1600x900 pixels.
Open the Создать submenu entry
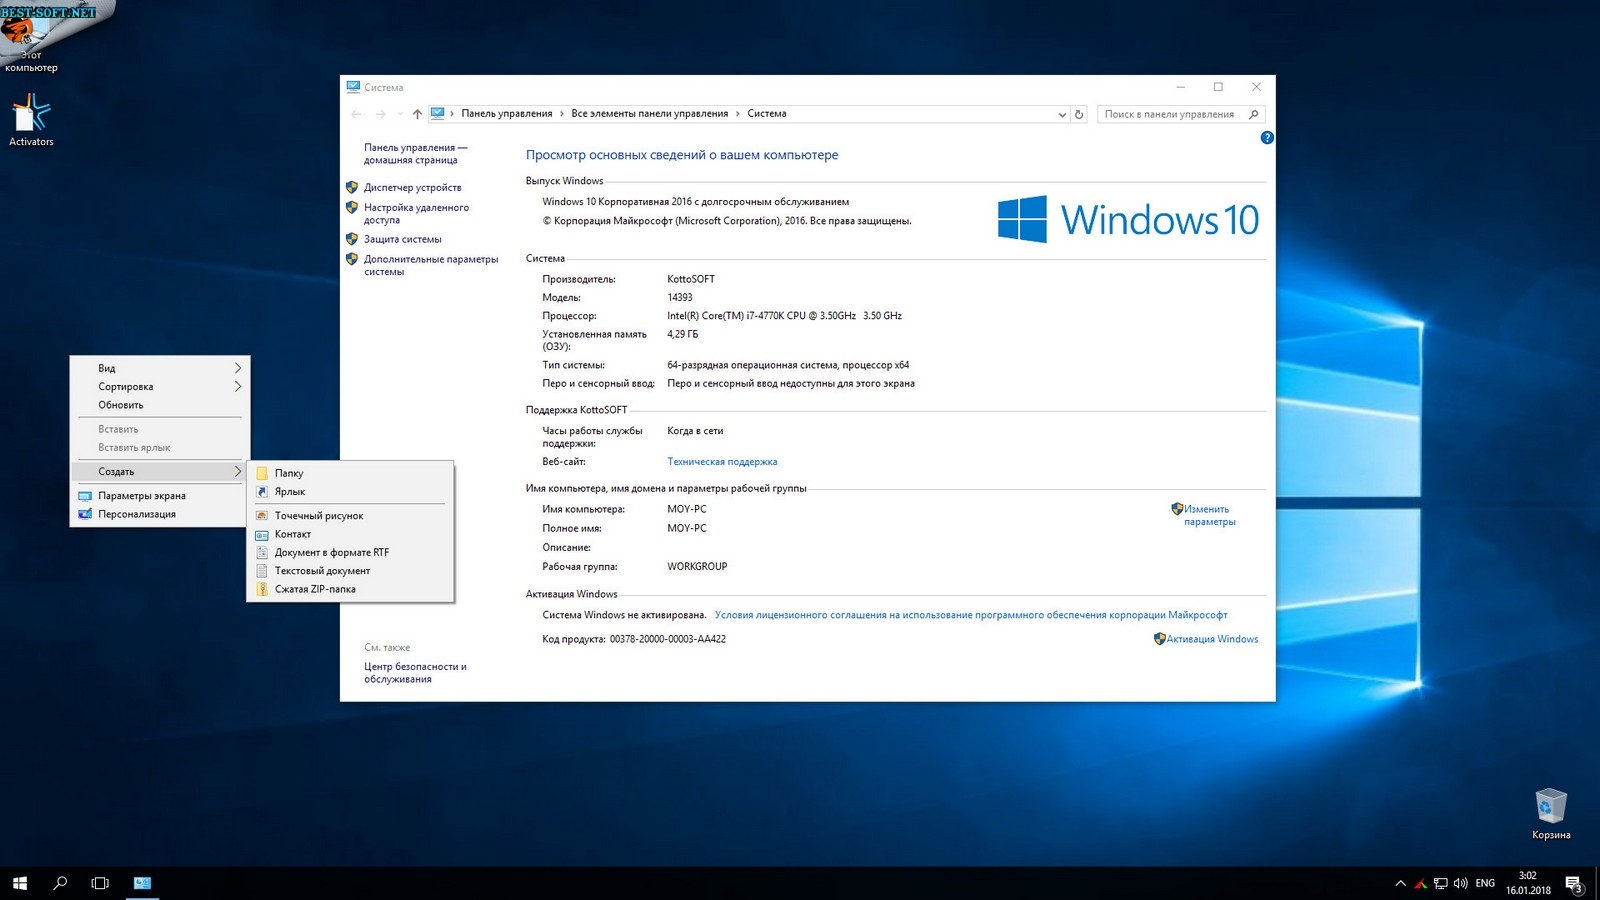[x=160, y=472]
